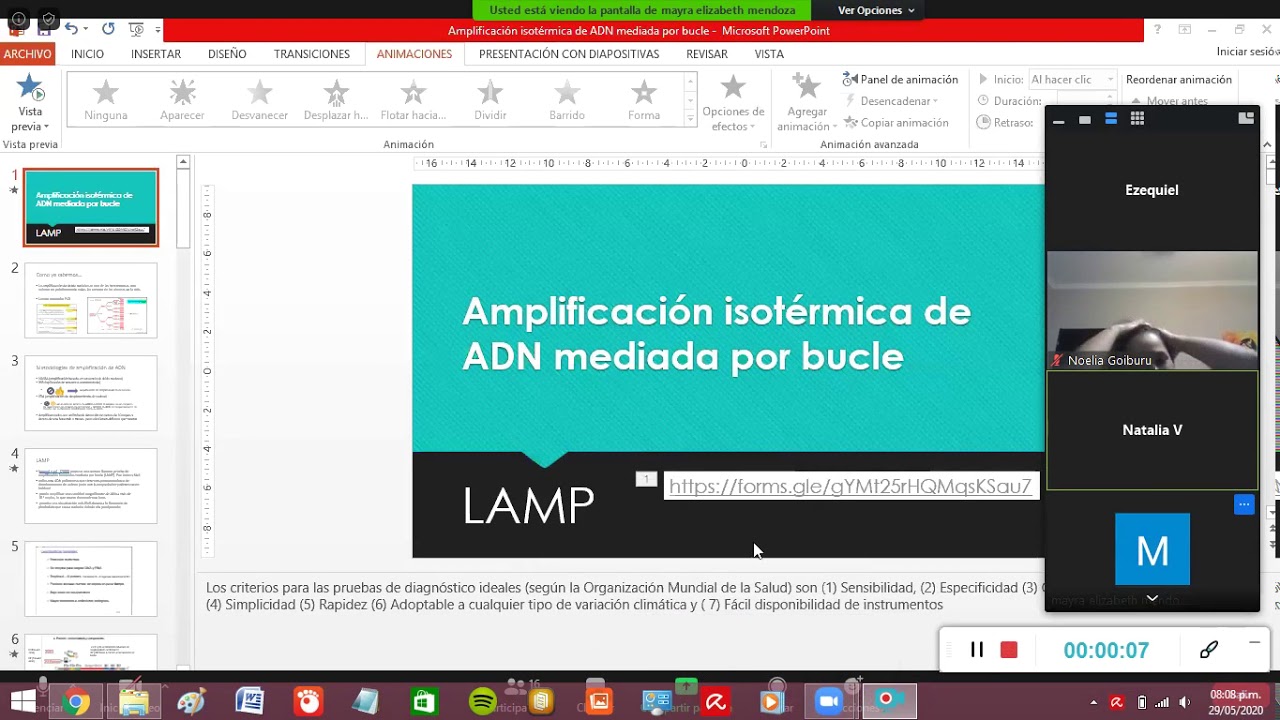This screenshot has height=720, width=1280.
Task: Open the recorder pen annotation tool
Action: (x=1208, y=650)
